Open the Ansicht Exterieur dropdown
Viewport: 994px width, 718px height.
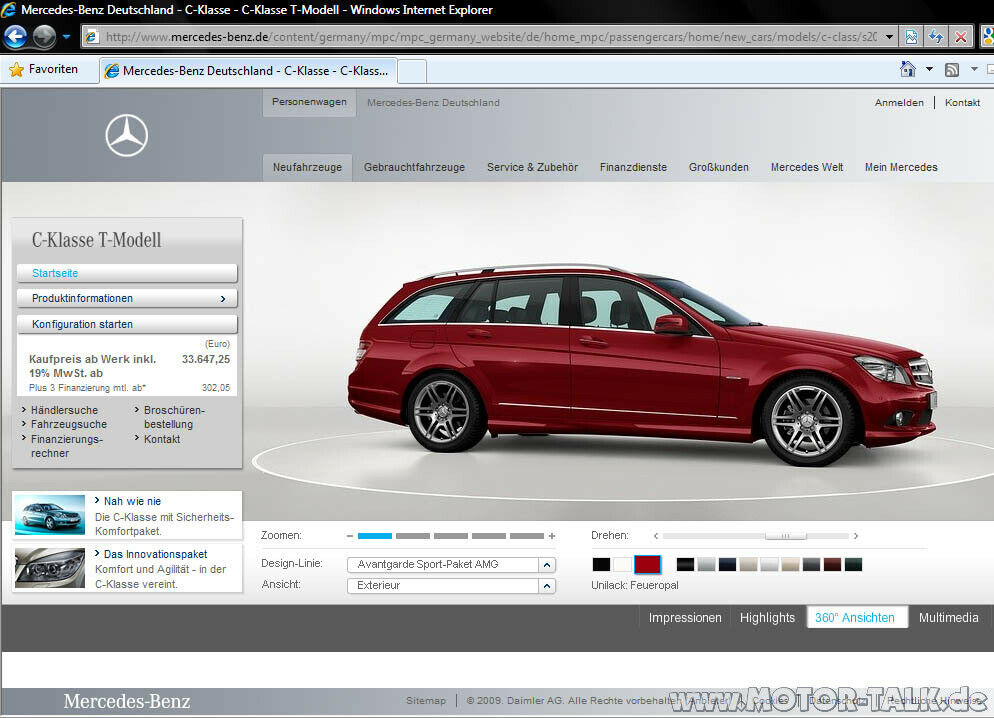451,586
